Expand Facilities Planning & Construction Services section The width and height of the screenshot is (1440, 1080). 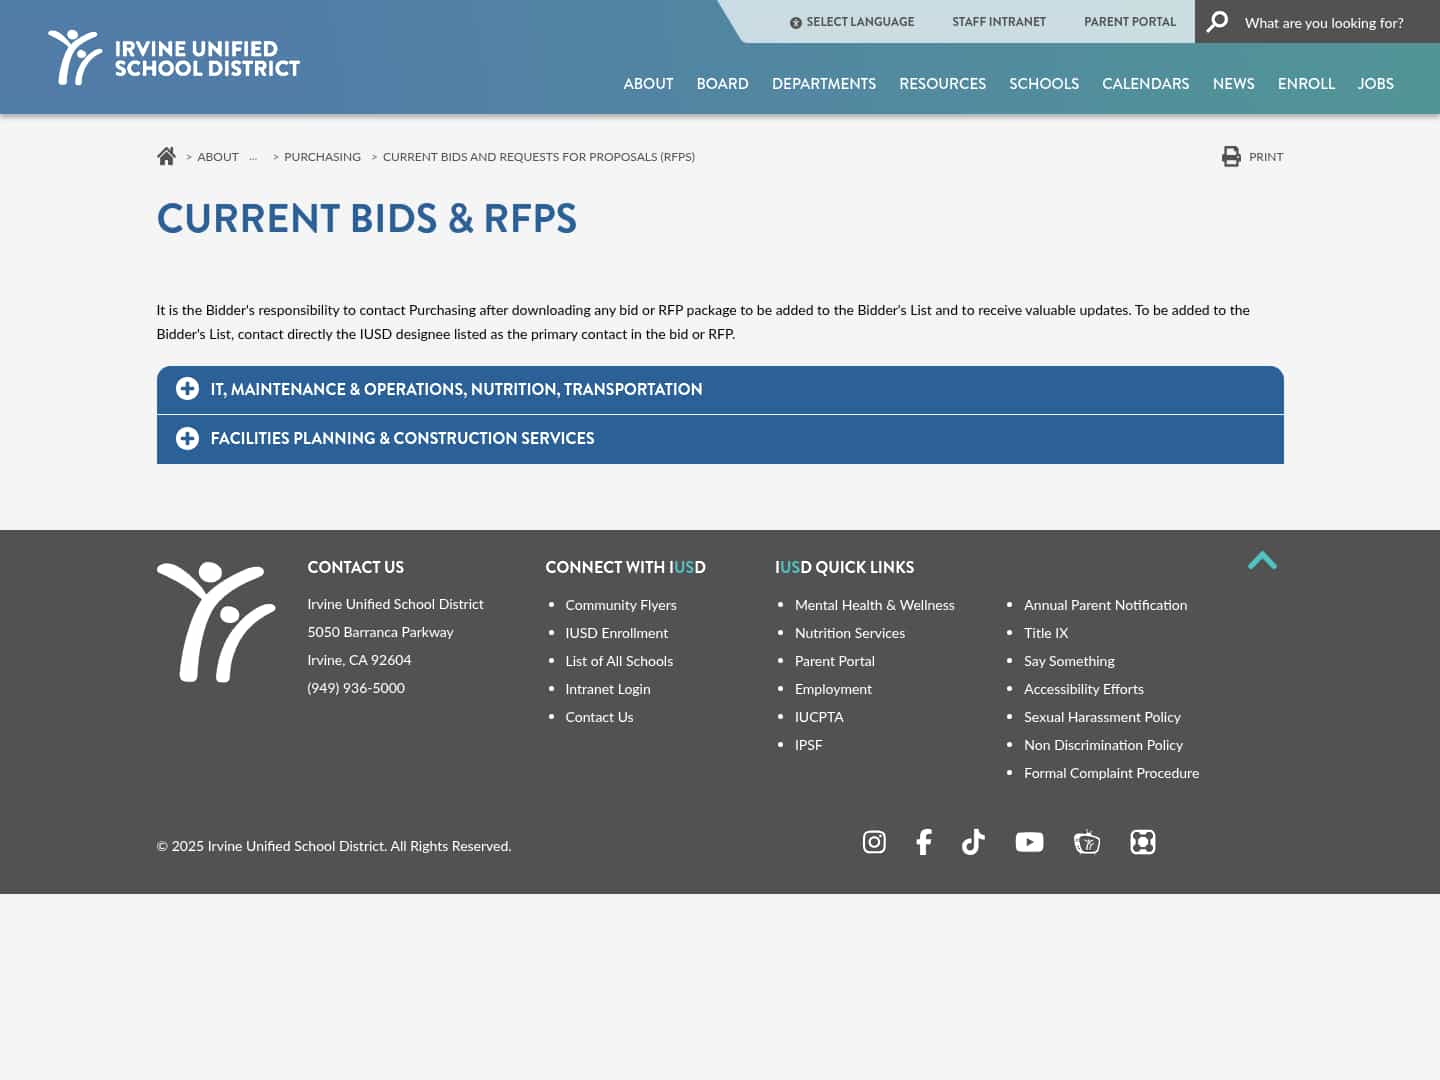[403, 438]
